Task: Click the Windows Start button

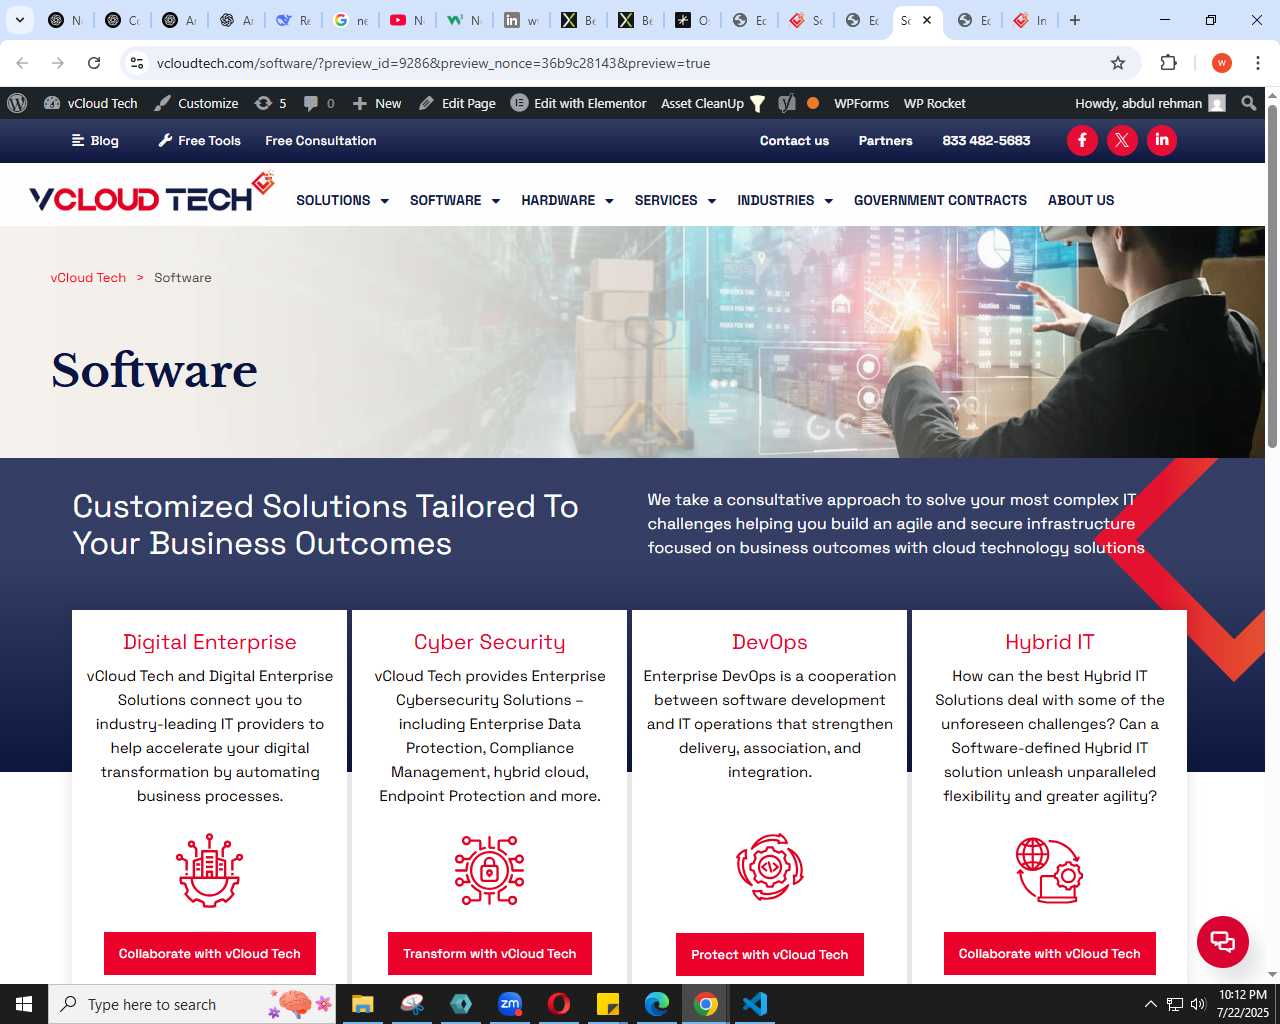Action: pyautogui.click(x=24, y=1004)
